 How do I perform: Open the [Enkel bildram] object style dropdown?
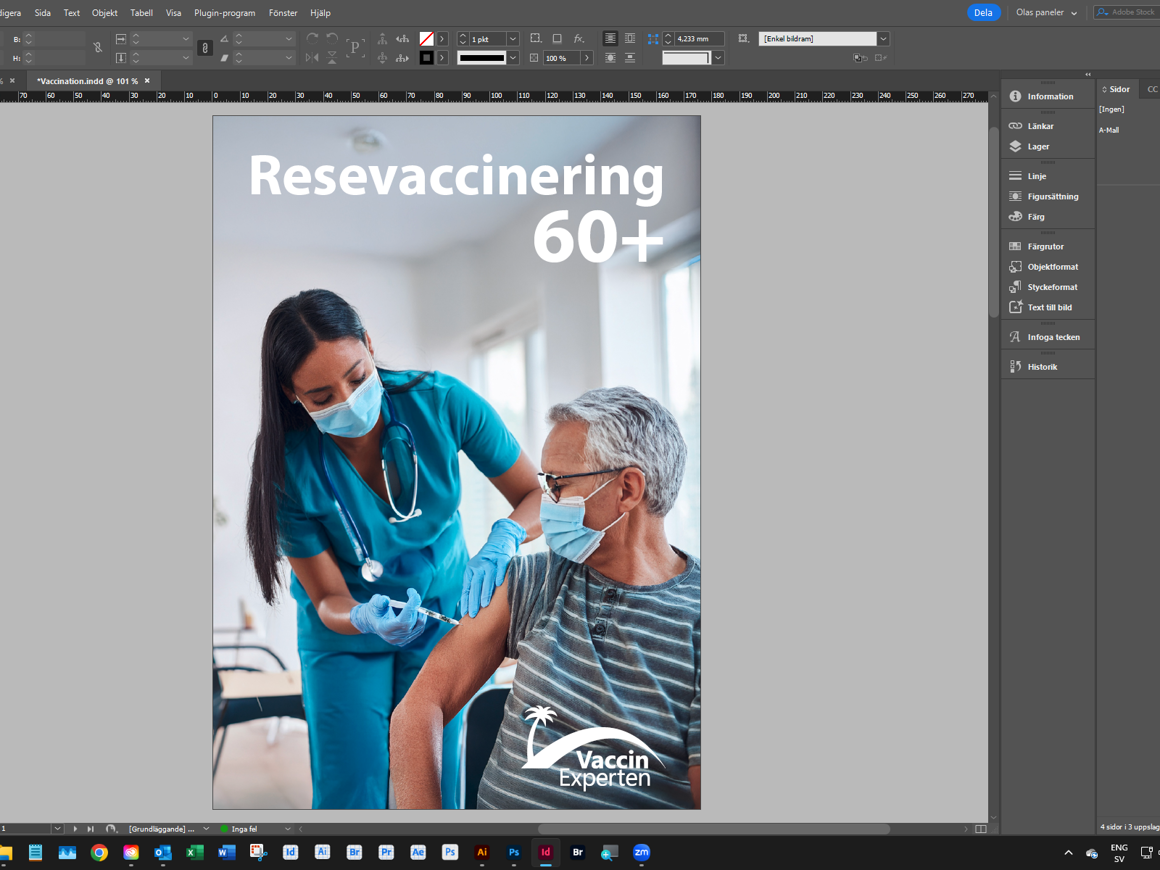pos(883,39)
